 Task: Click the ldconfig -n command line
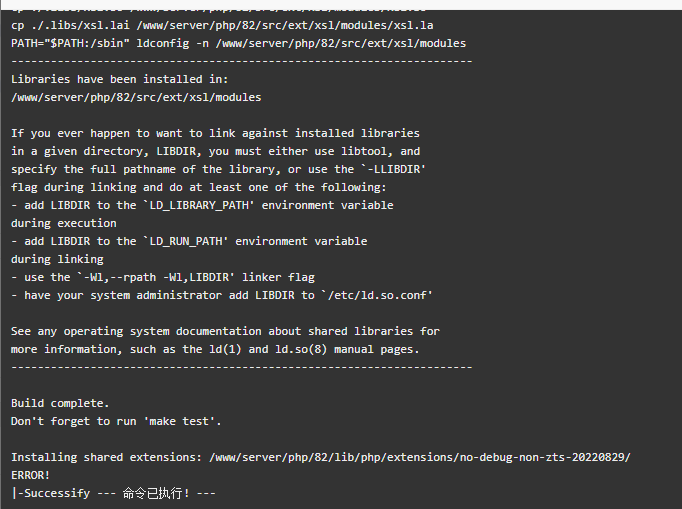tap(238, 43)
